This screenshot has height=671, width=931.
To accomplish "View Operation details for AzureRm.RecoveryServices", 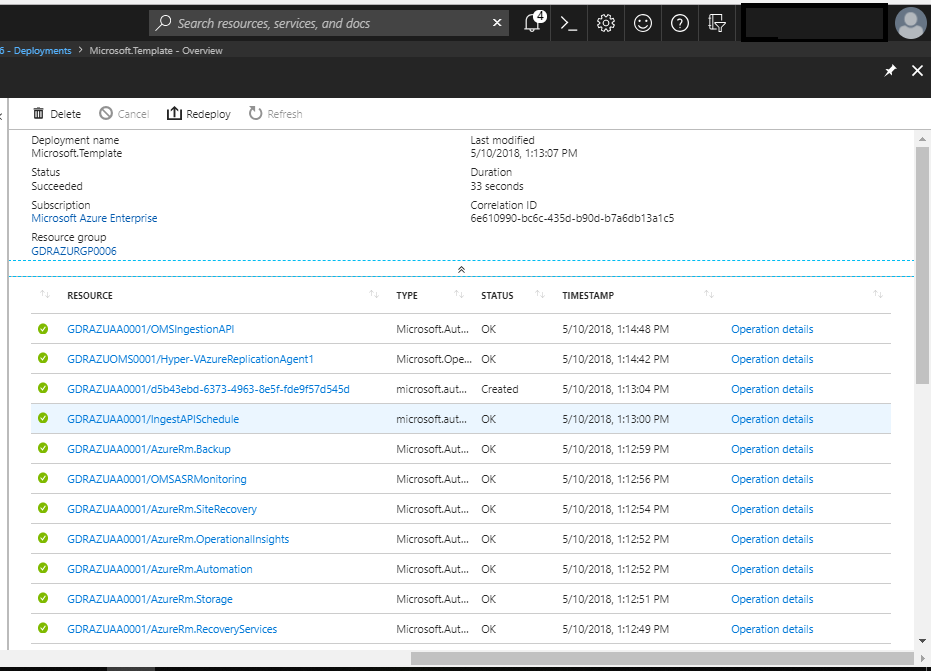I will click(x=772, y=629).
